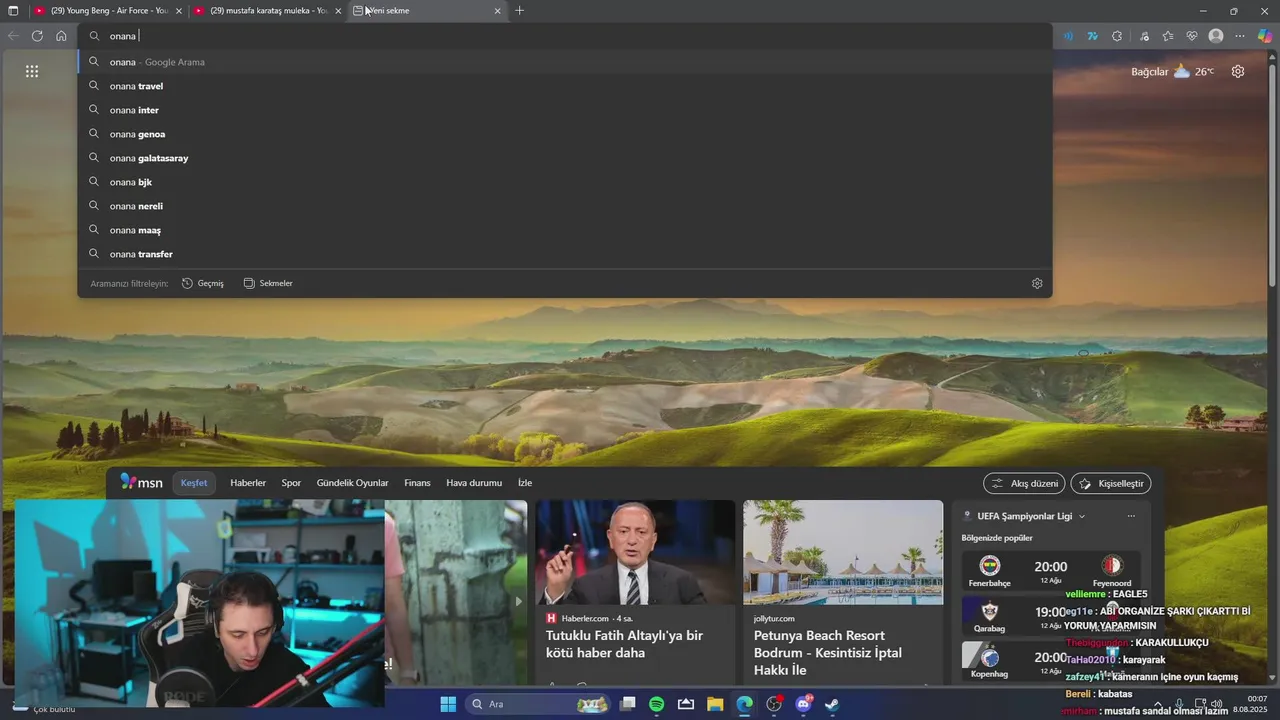Switch to Young Beng - Air Force tab
The image size is (1280, 720).
click(108, 11)
